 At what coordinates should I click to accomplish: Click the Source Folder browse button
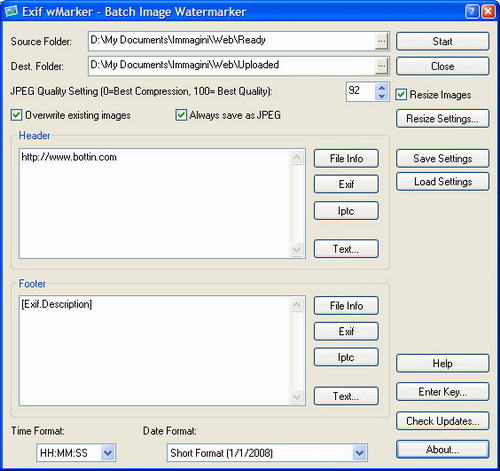(x=382, y=41)
